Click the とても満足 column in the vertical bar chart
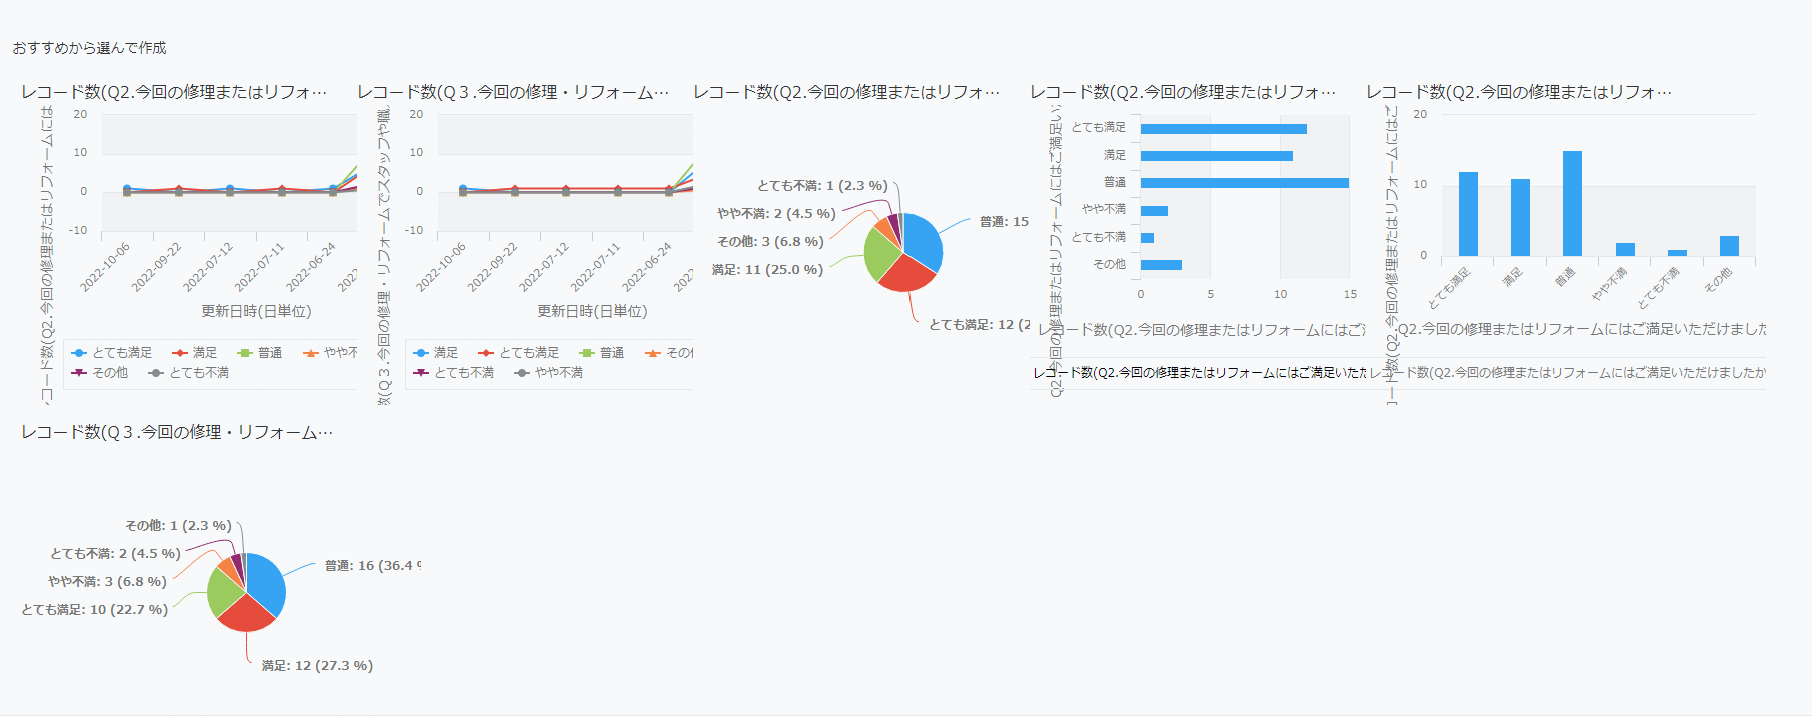1812x716 pixels. pyautogui.click(x=1468, y=214)
